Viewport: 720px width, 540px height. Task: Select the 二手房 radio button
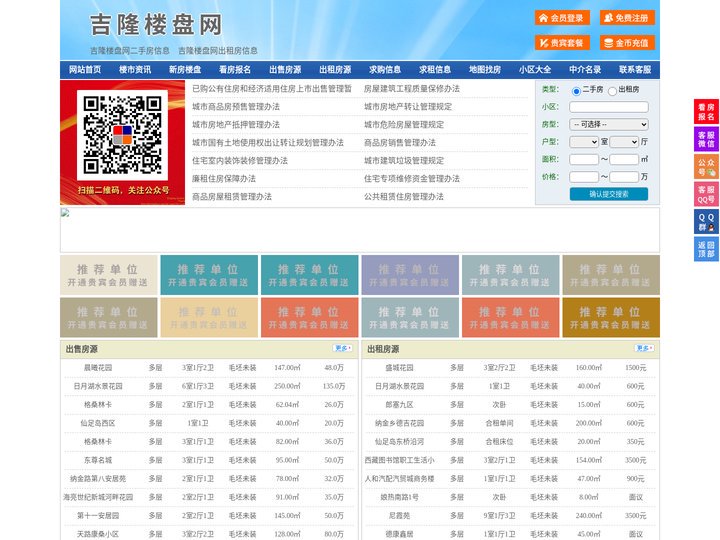[576, 91]
